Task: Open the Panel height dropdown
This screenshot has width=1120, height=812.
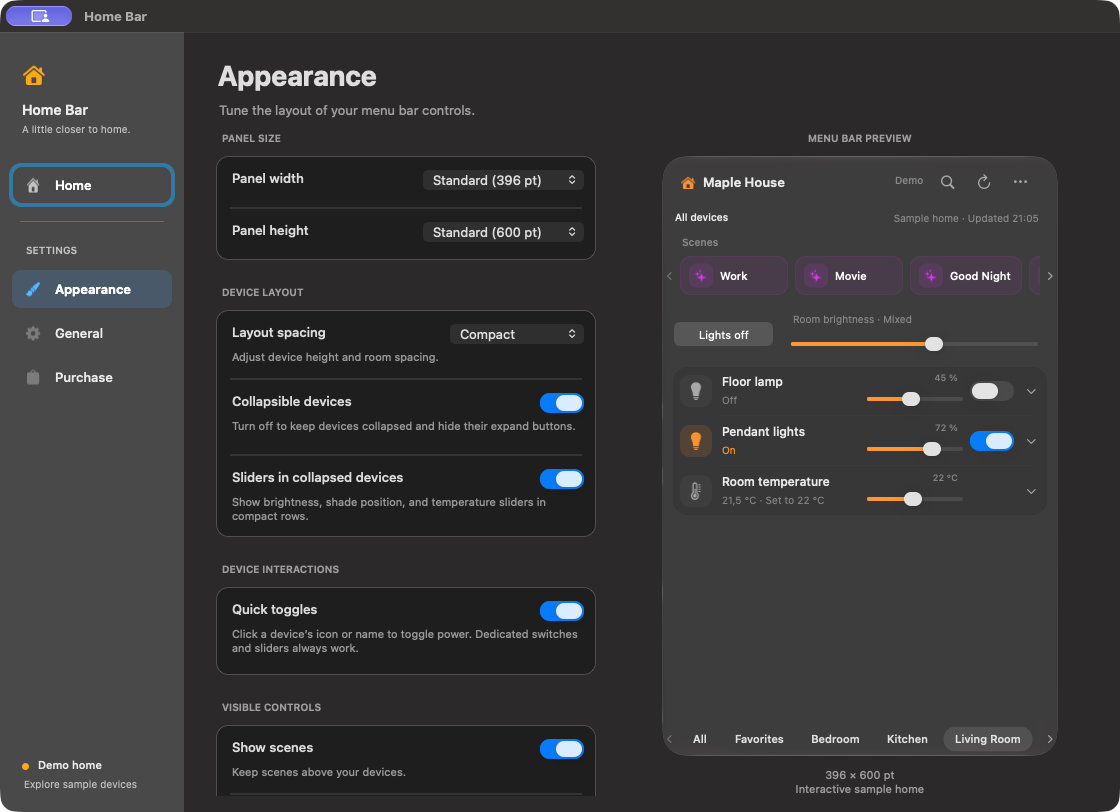Action: tap(503, 232)
